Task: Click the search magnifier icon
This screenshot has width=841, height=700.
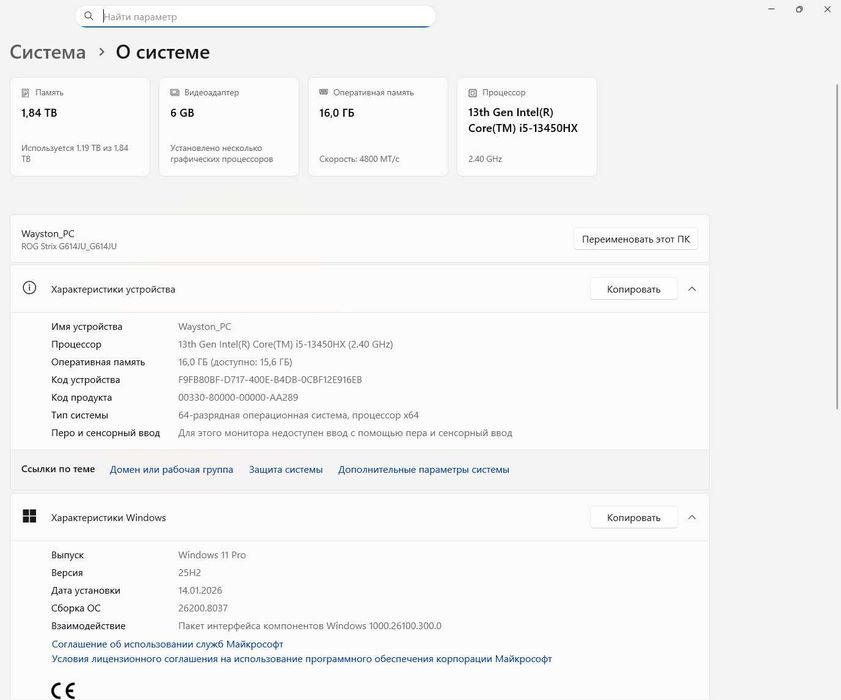Action: 89,17
